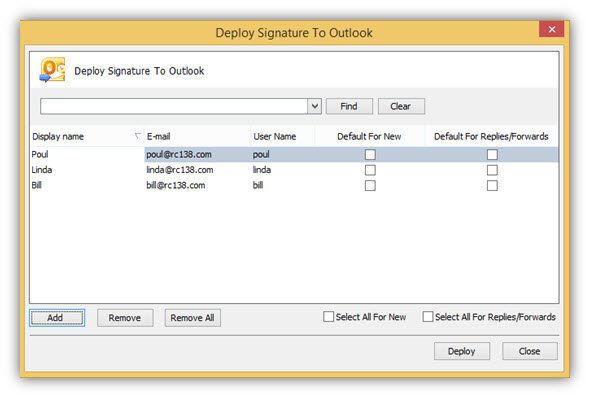
Task: Sort by Display name column header
Action: 87,137
